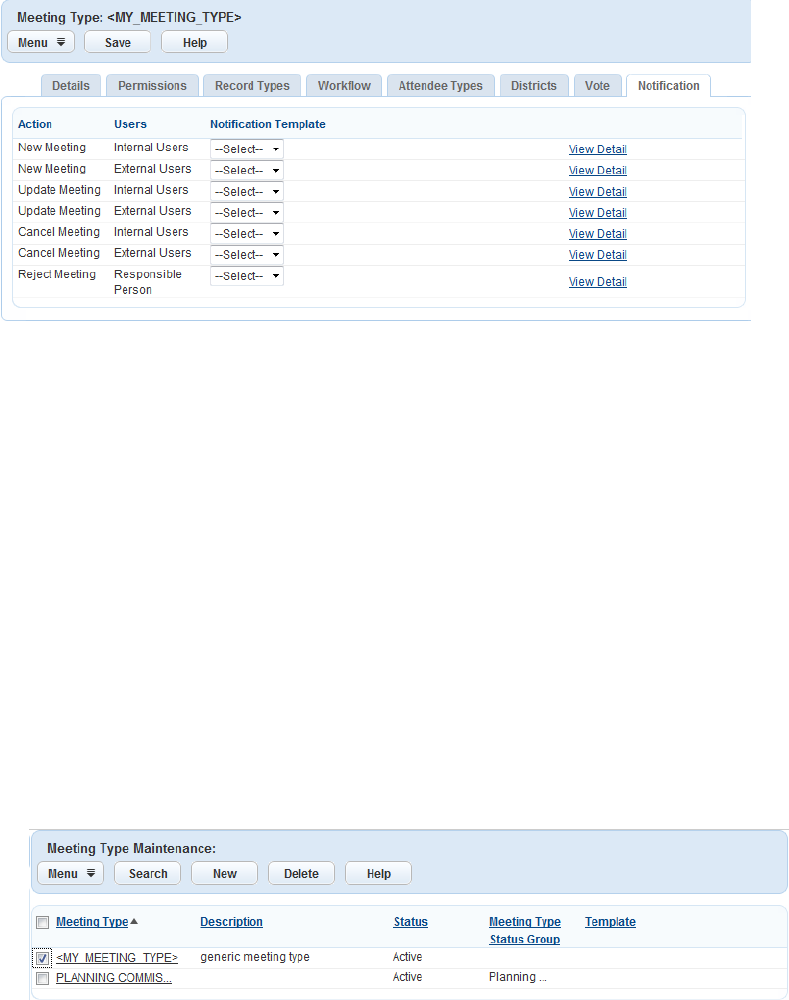The height and width of the screenshot is (1000, 789).
Task: Sort by Meeting Type Status Group column
Action: coord(525,930)
